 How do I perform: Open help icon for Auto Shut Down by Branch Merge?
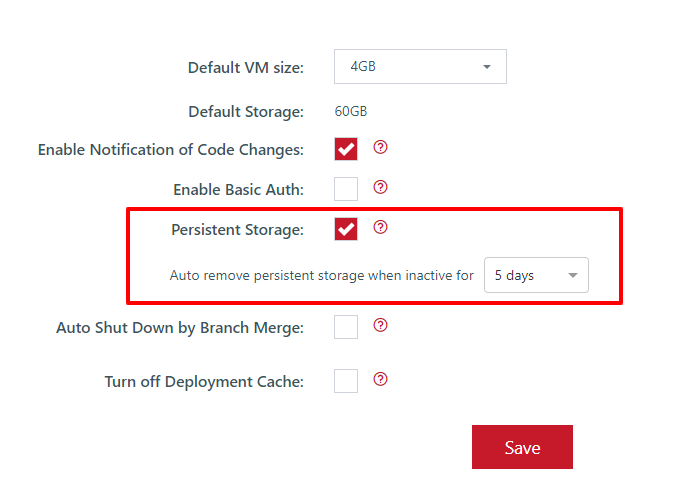tap(380, 325)
